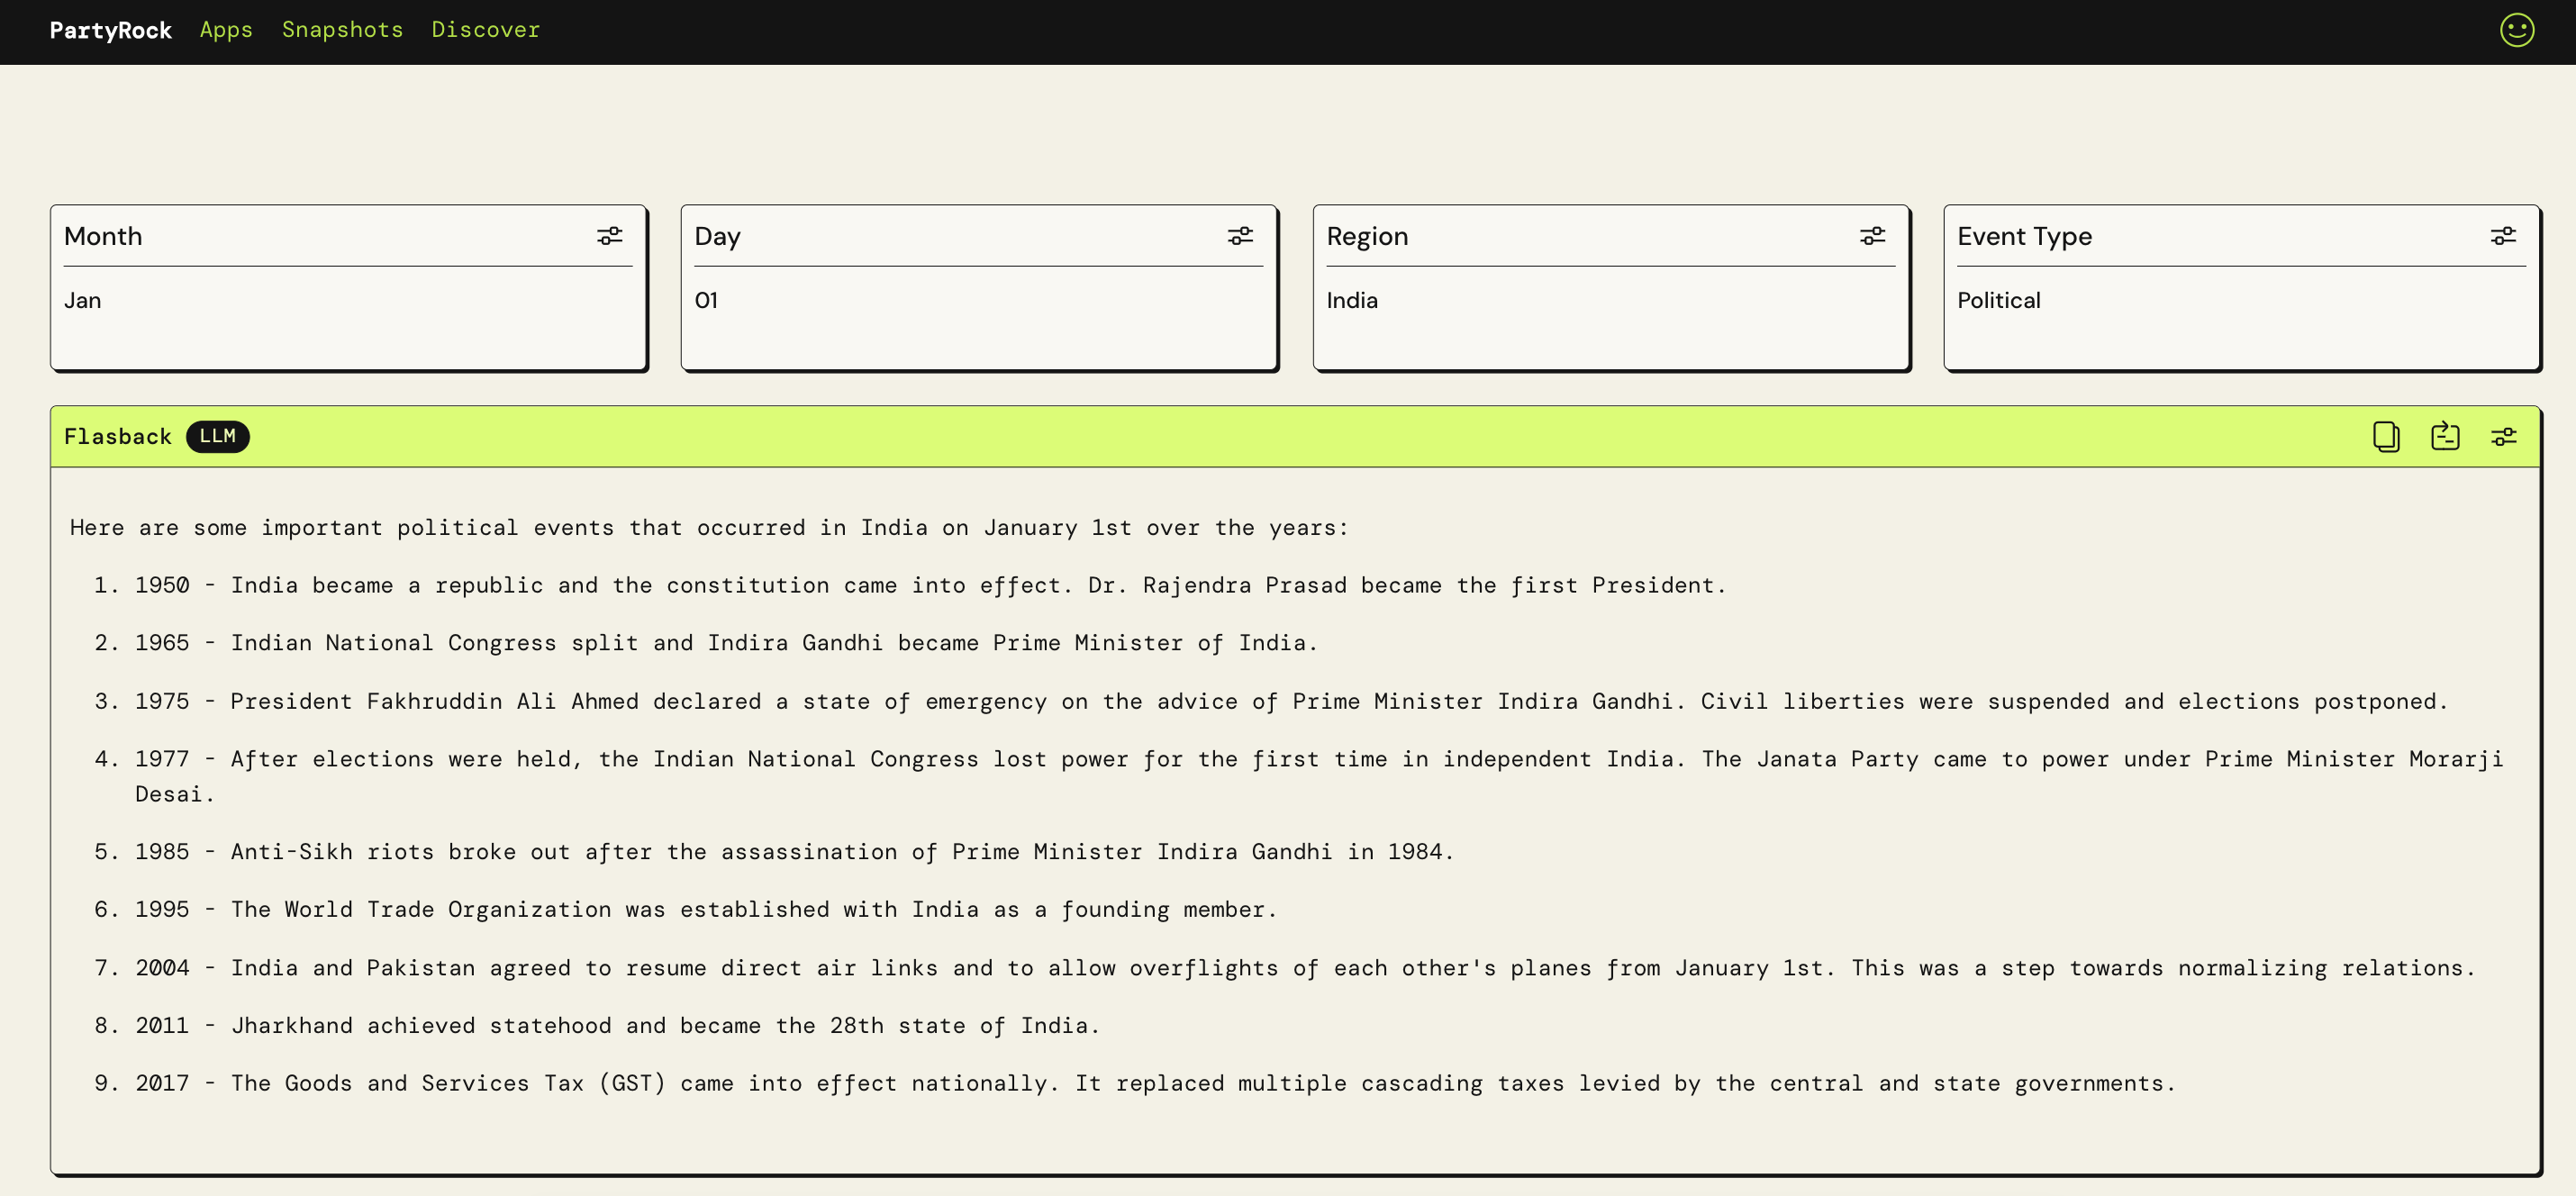The image size is (2576, 1196).
Task: Click Region input field containing India
Action: tap(1610, 301)
